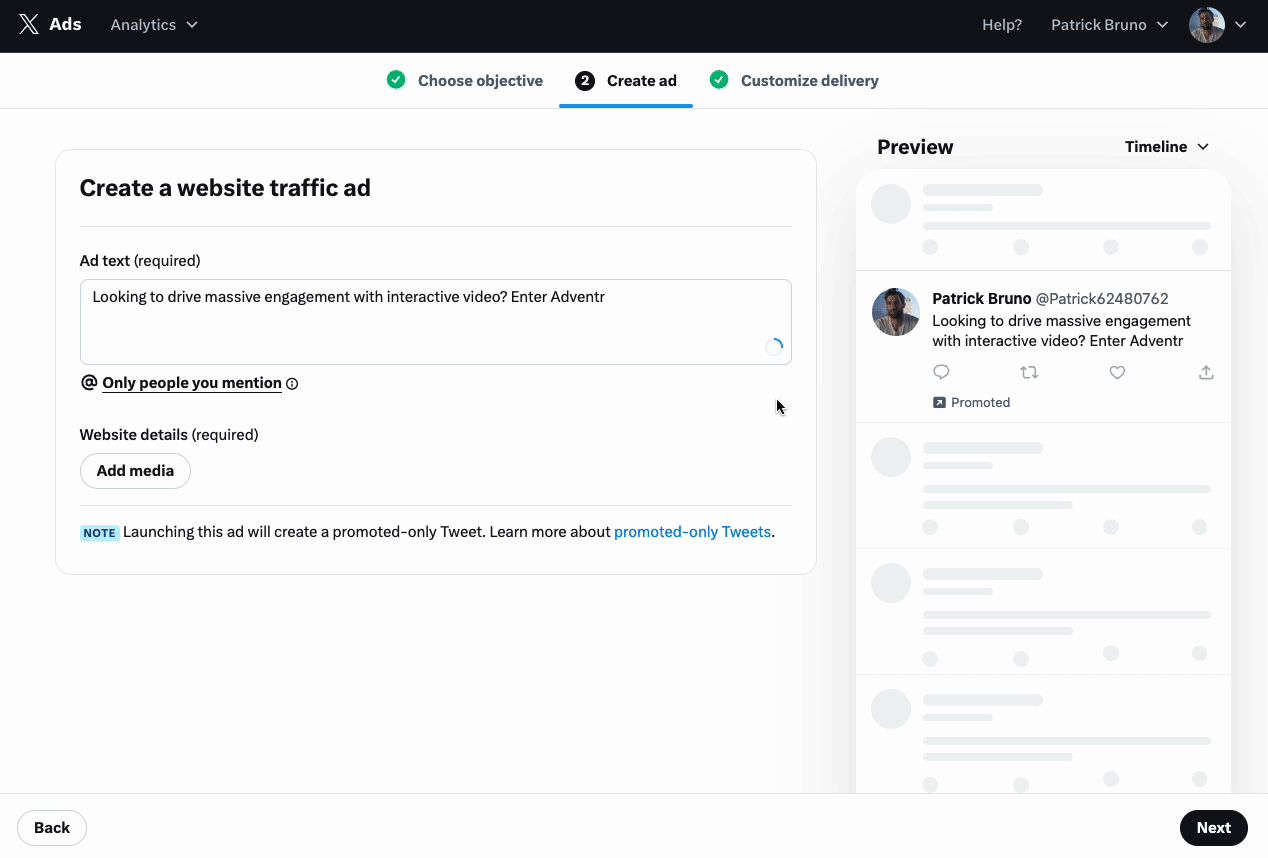Click the Ads label in header

click(x=65, y=24)
